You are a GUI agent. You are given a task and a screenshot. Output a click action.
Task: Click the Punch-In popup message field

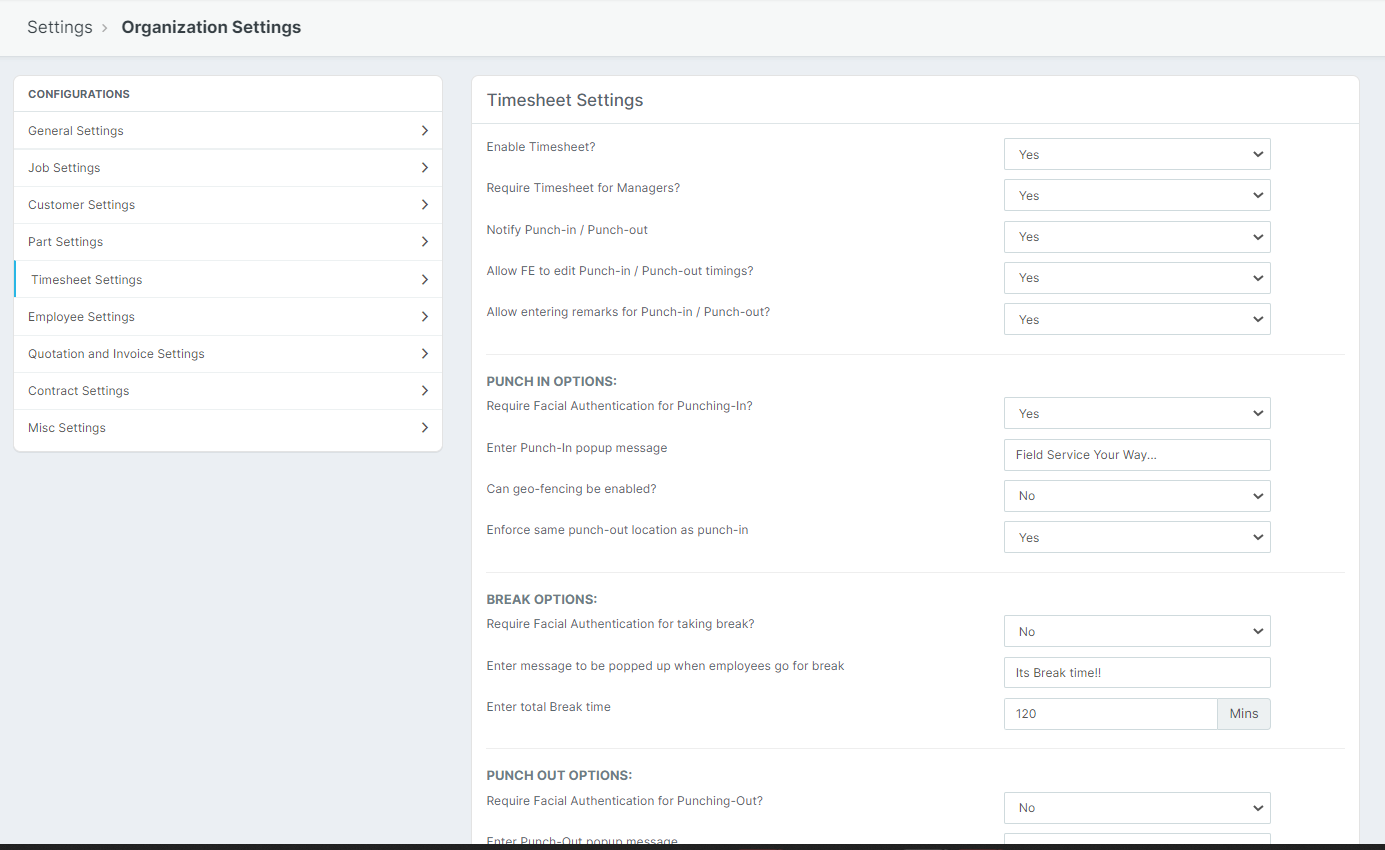click(1136, 455)
